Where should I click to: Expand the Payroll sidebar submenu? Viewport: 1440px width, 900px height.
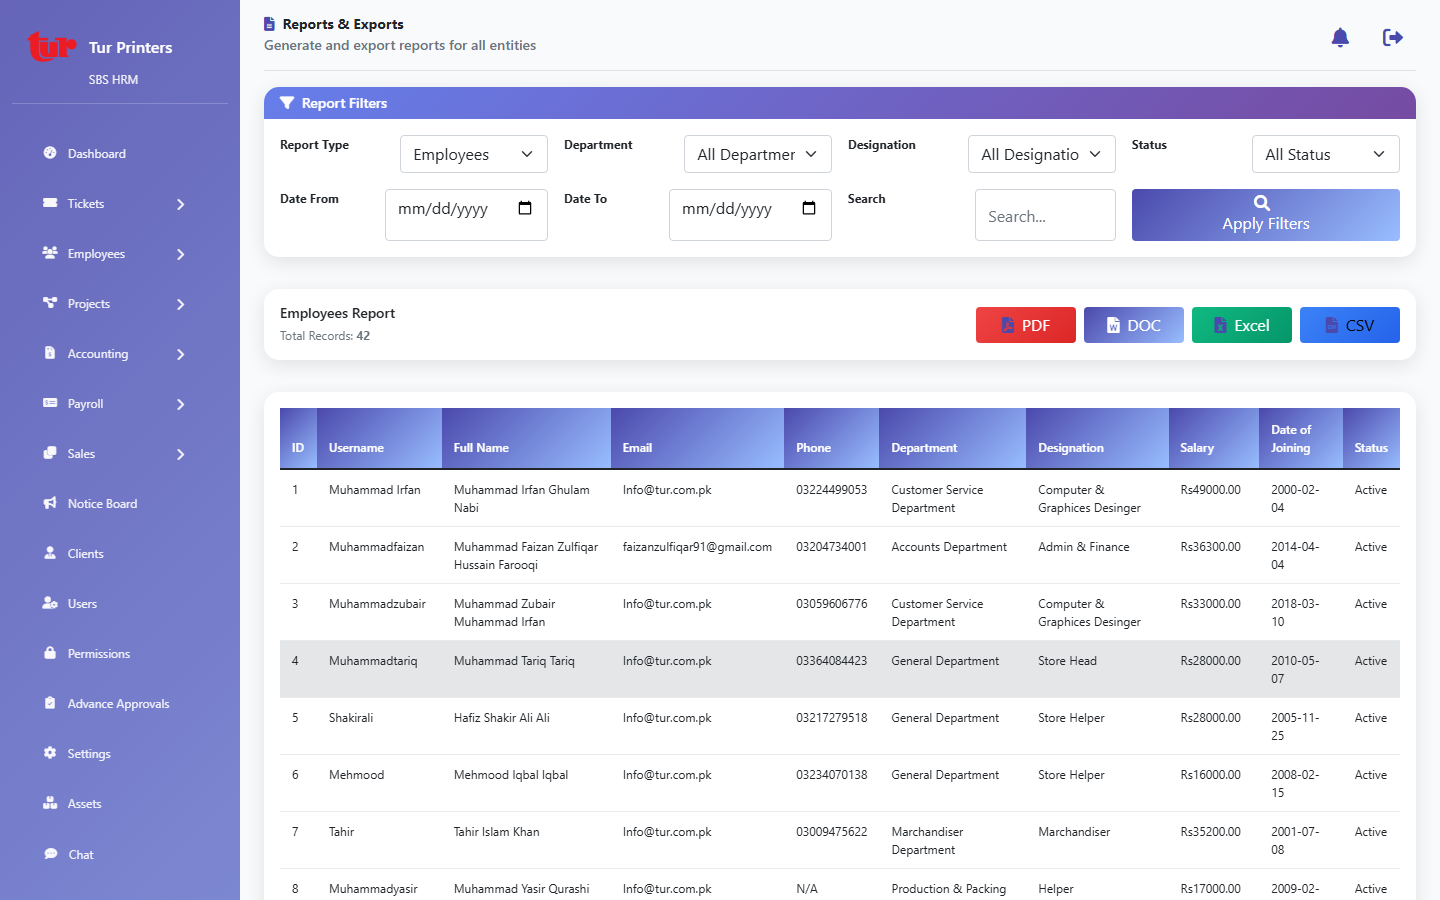(x=181, y=404)
